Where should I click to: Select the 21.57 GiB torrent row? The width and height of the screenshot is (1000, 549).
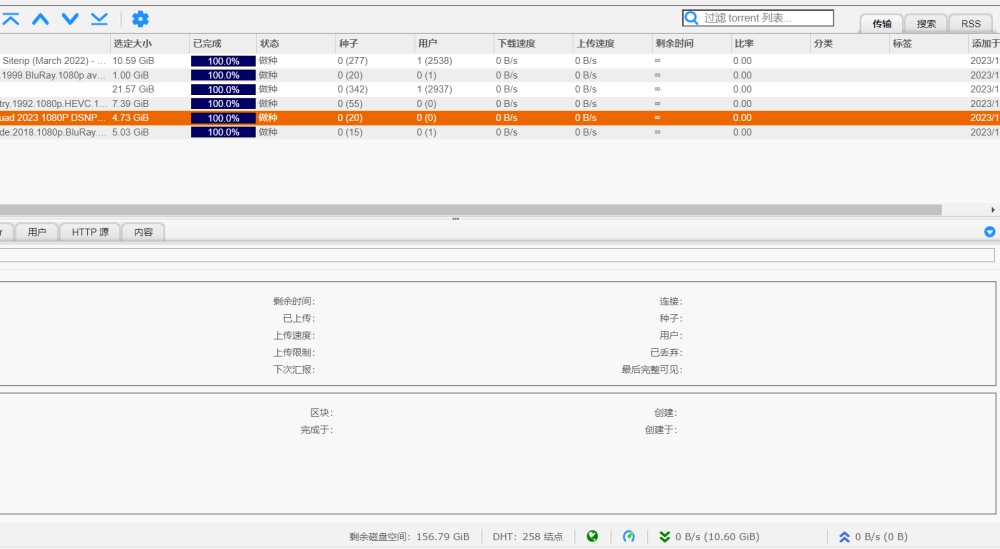500,89
